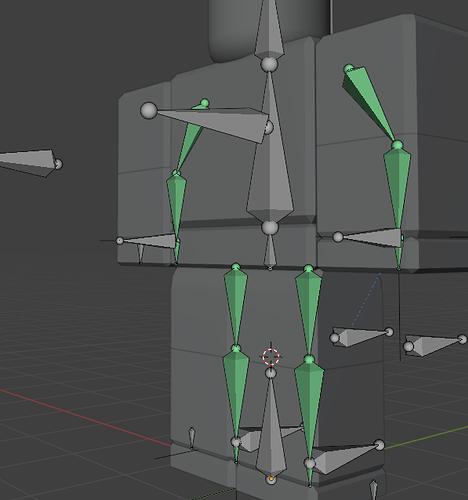
Task: Select the grey pole bone at far right edge
Action: pyautogui.click(x=433, y=345)
